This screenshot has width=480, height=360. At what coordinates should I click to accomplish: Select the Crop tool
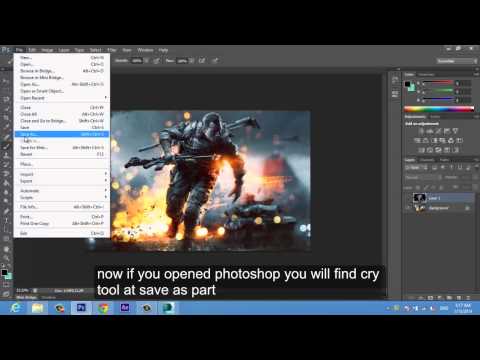(6, 118)
